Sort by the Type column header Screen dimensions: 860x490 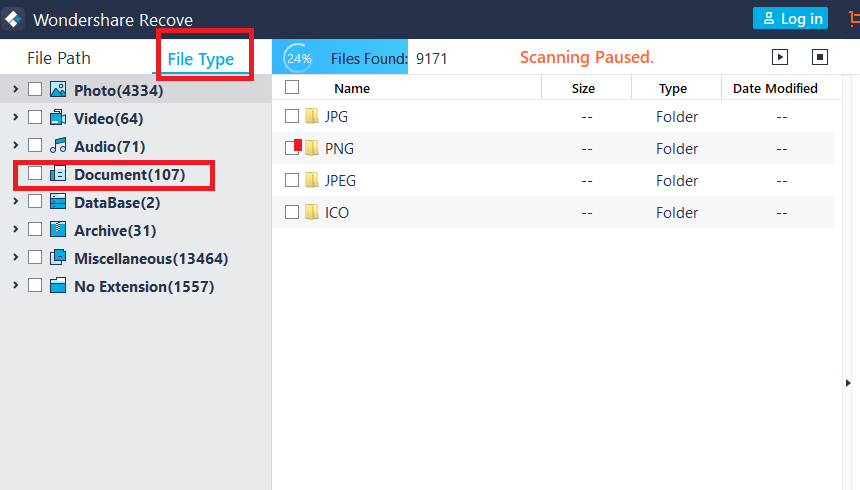click(673, 88)
